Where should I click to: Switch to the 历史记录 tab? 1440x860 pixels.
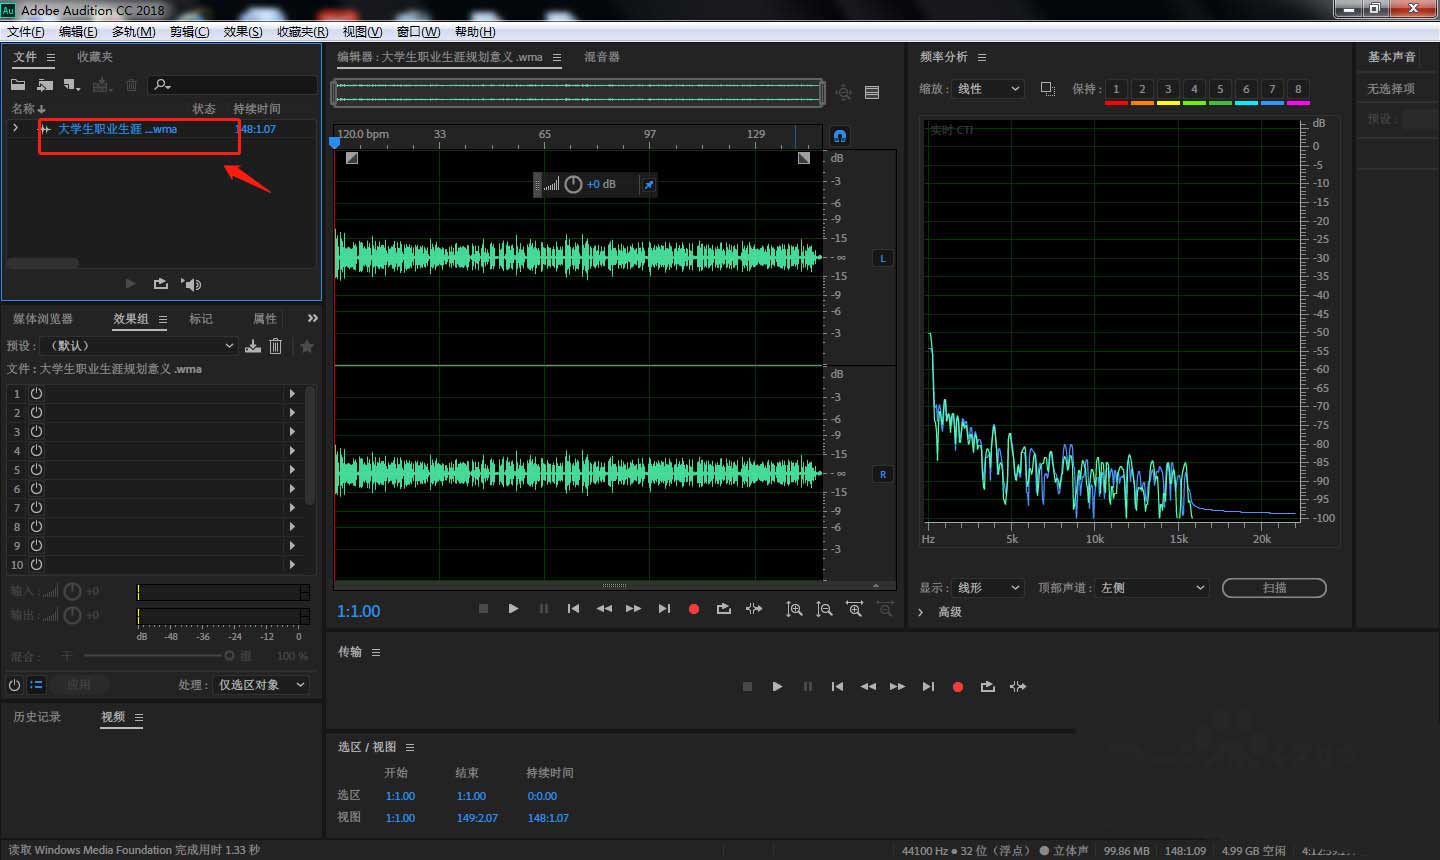(x=37, y=717)
